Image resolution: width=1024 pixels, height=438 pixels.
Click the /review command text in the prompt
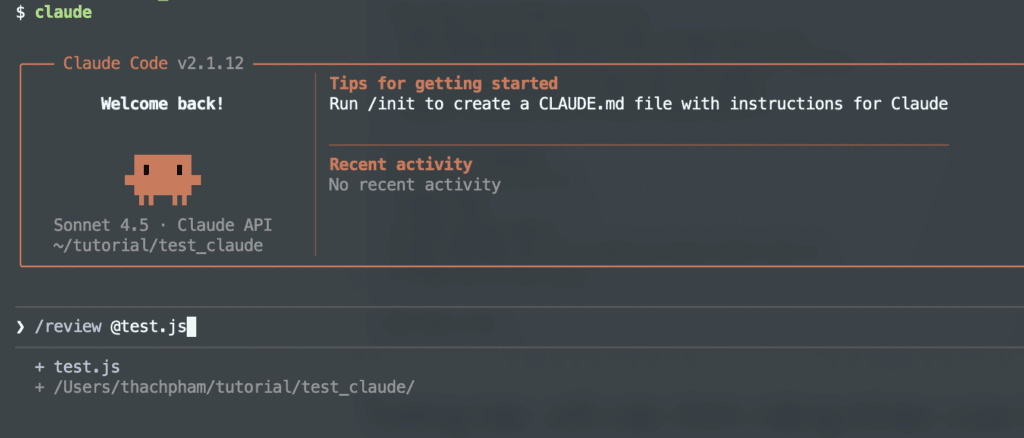tap(67, 326)
